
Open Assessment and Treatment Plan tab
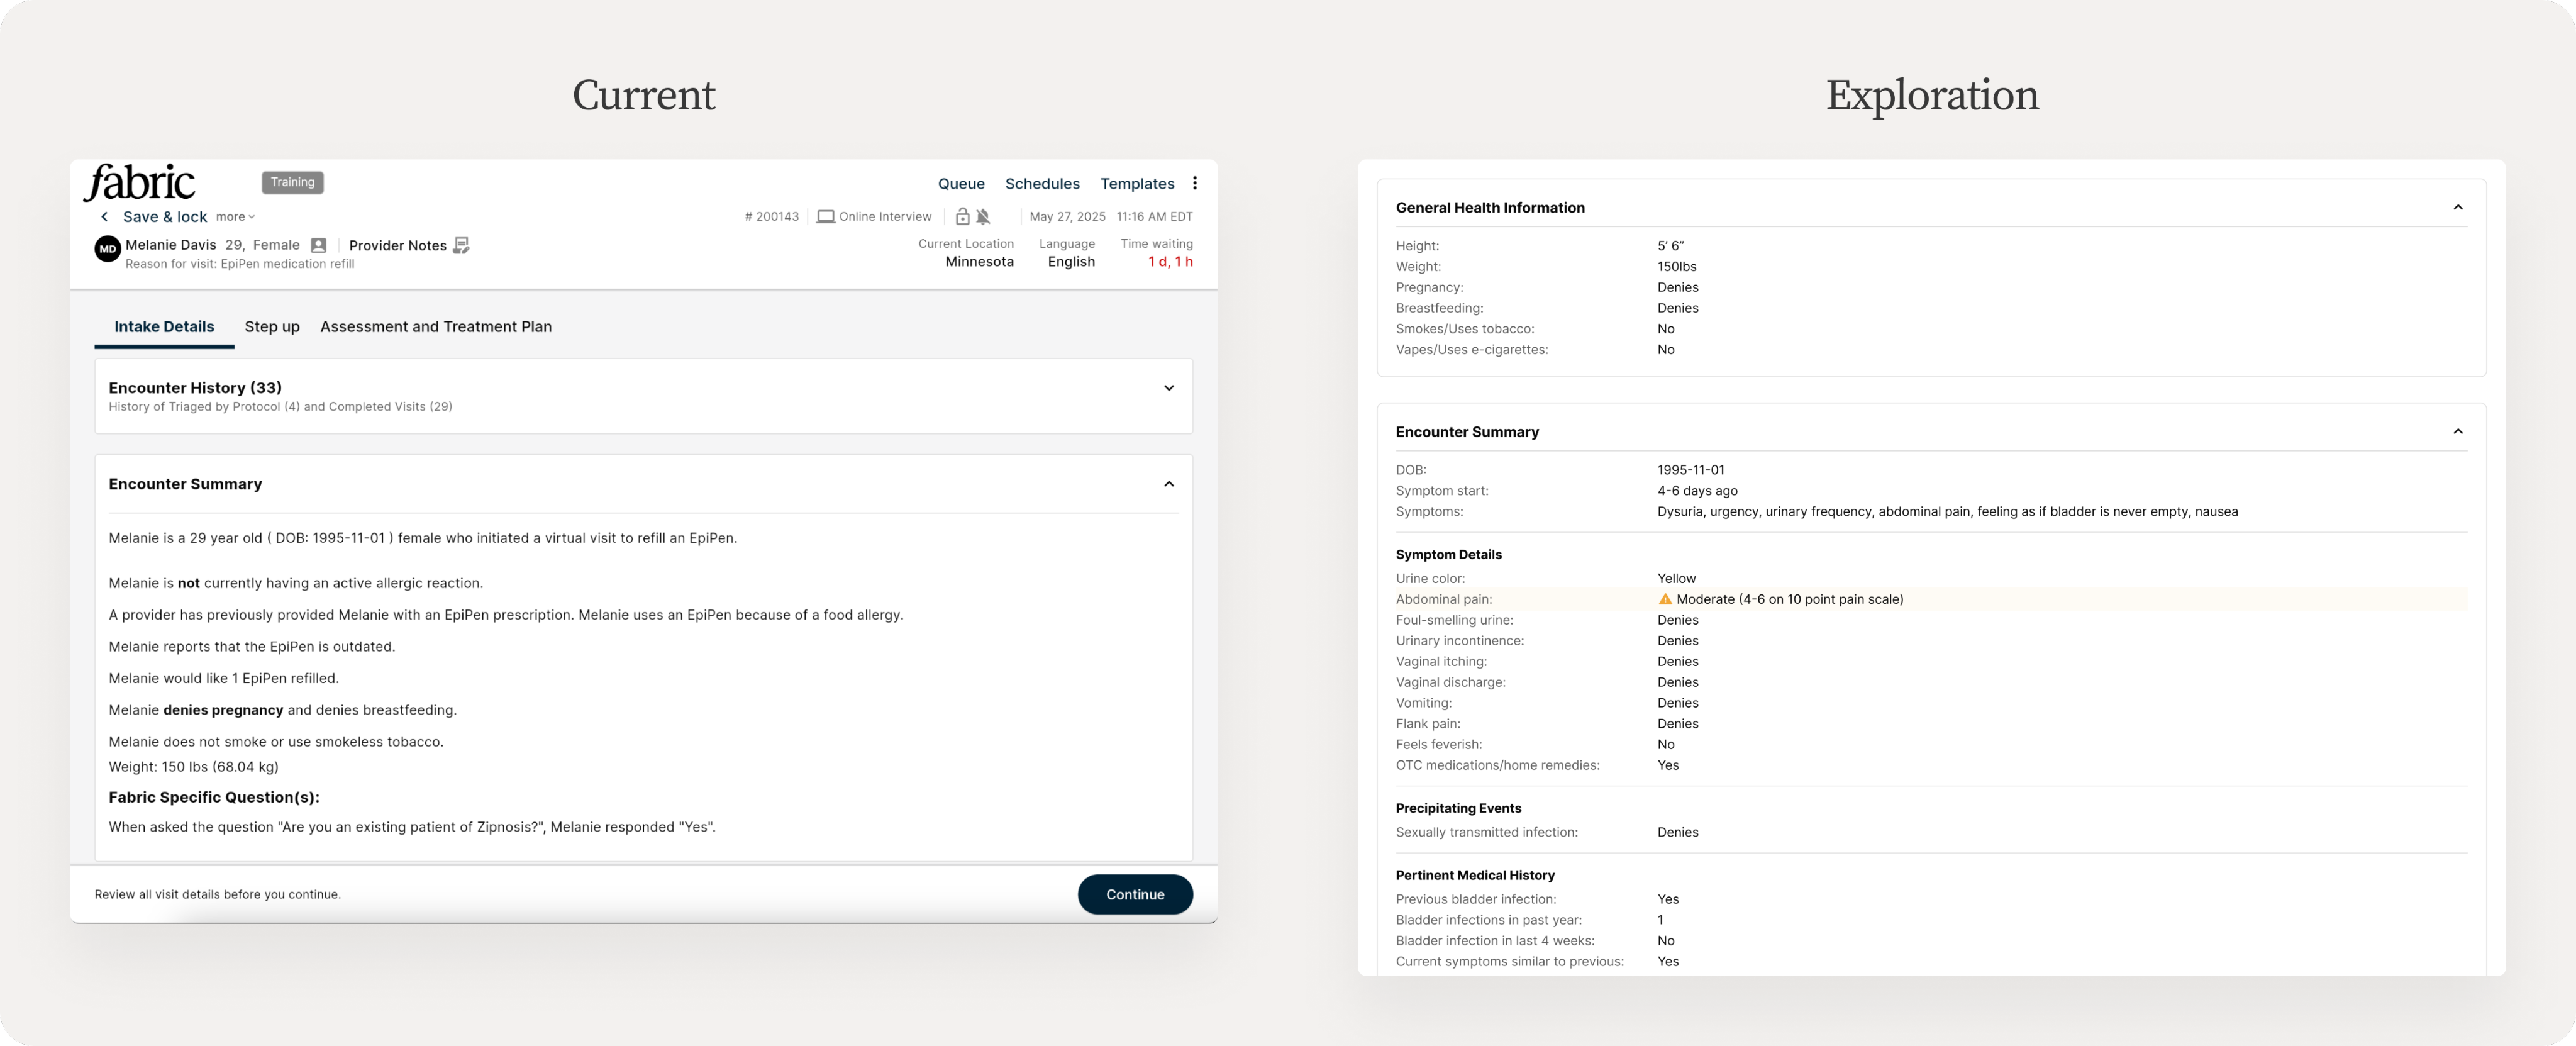pyautogui.click(x=435, y=327)
